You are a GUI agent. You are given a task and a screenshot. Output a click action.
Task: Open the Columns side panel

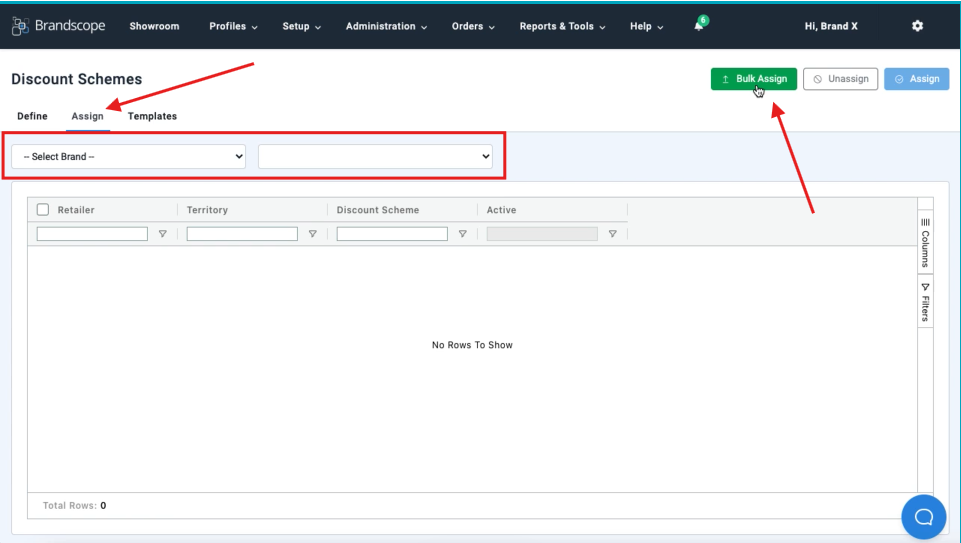[925, 242]
